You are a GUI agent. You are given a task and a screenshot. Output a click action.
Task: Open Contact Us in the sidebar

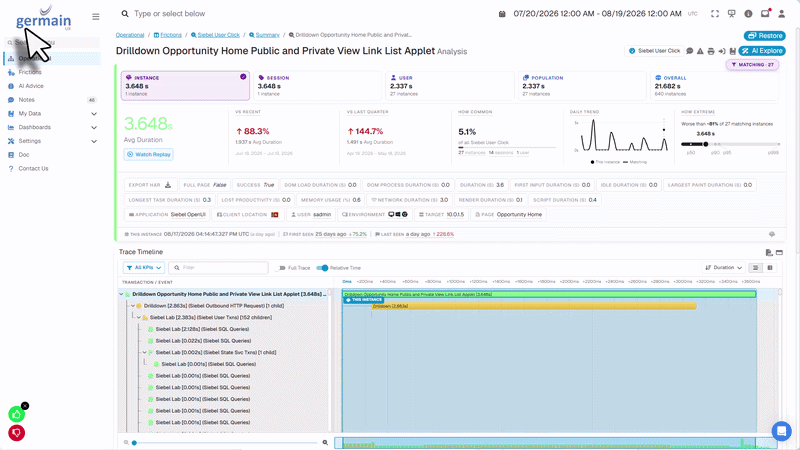click(33, 168)
